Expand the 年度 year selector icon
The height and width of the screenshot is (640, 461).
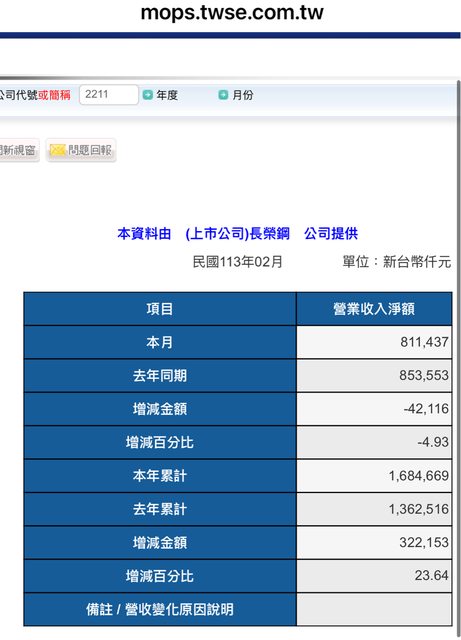(x=147, y=95)
